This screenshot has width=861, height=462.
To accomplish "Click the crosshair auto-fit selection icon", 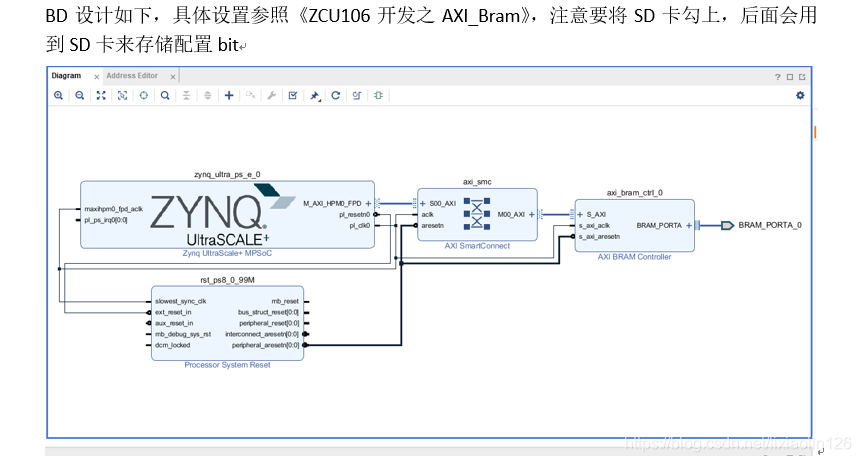I will (x=144, y=96).
